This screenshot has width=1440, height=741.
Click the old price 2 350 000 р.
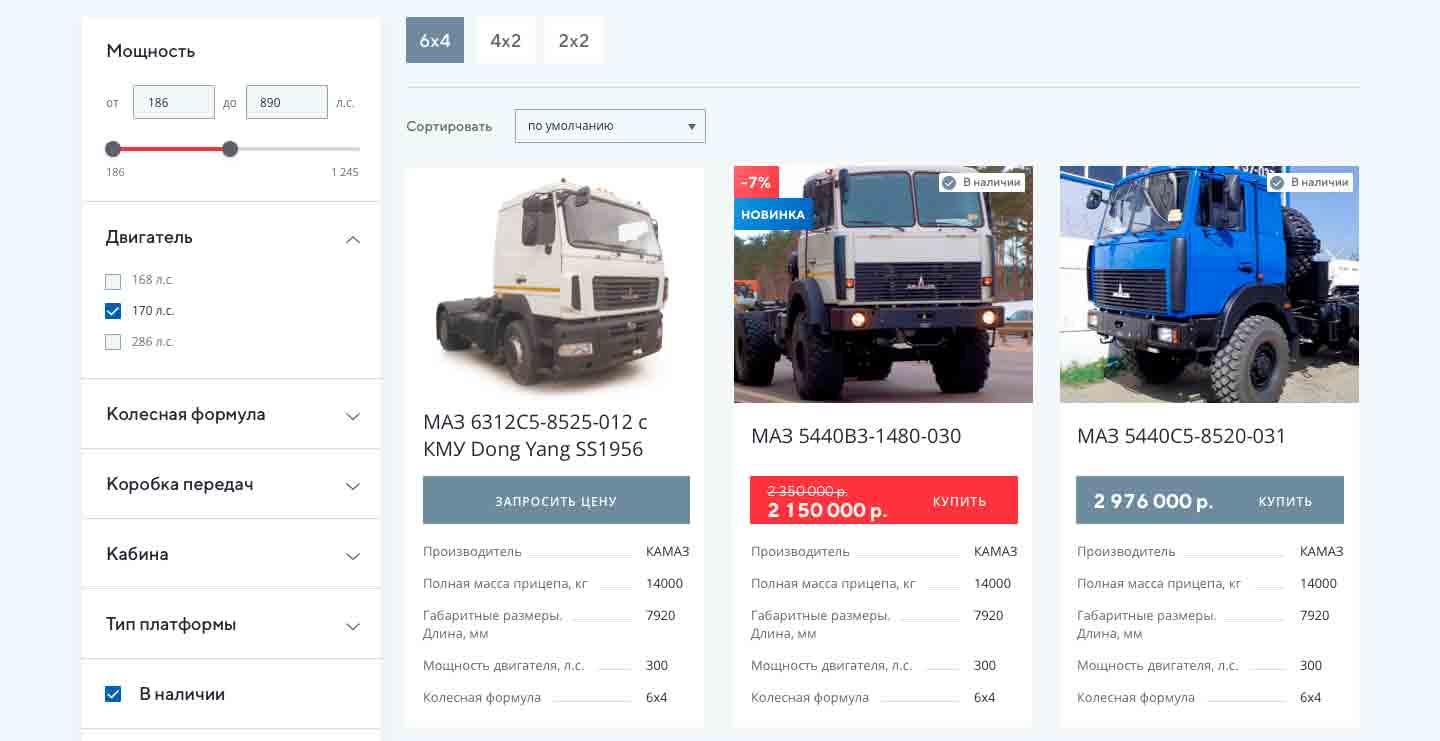coord(807,491)
